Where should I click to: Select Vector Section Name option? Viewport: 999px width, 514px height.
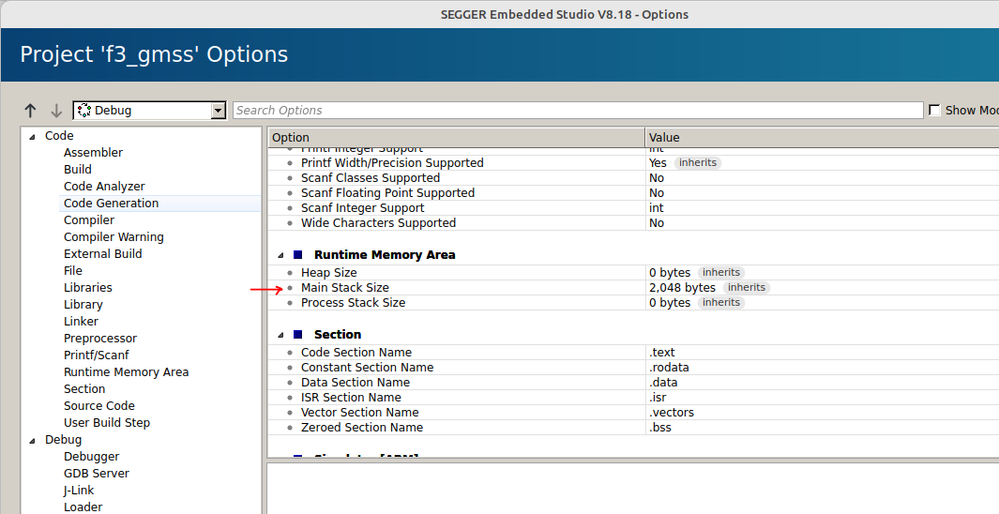tap(361, 413)
